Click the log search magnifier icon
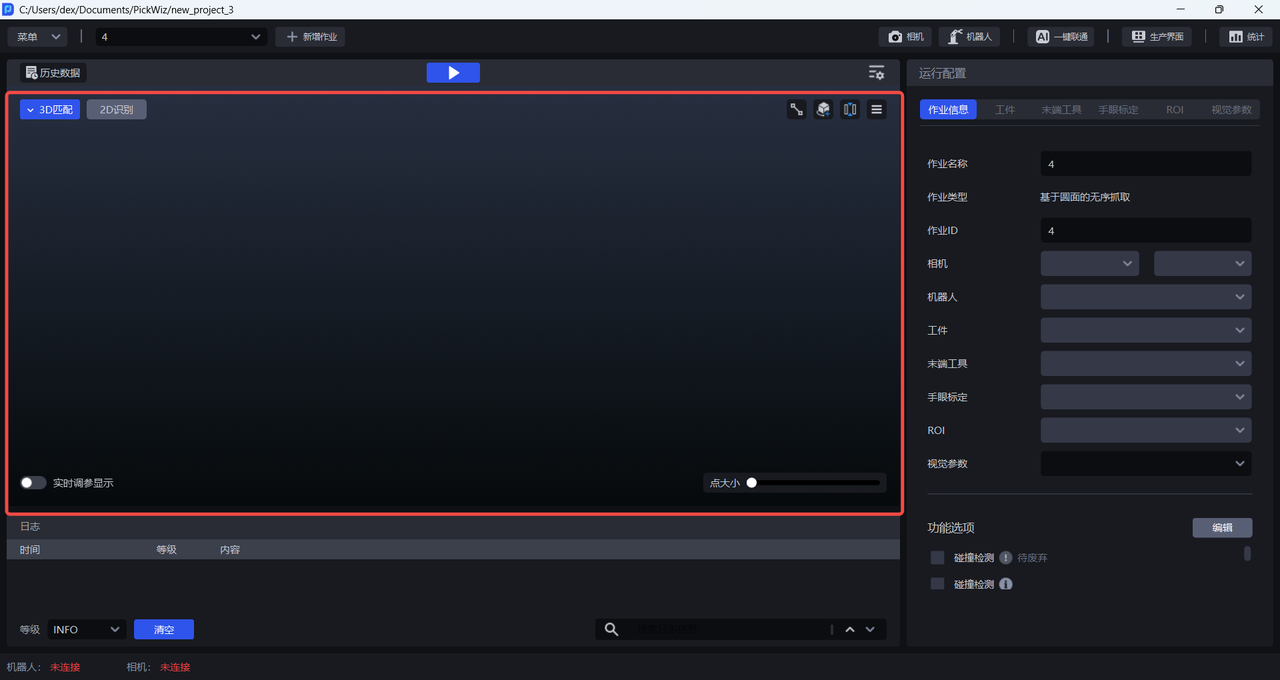 612,629
